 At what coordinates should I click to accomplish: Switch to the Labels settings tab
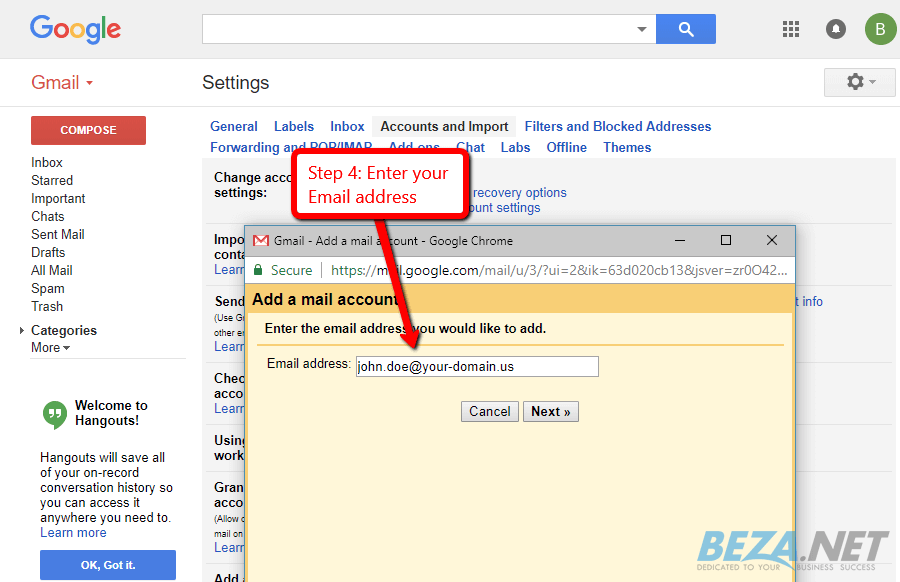(294, 126)
